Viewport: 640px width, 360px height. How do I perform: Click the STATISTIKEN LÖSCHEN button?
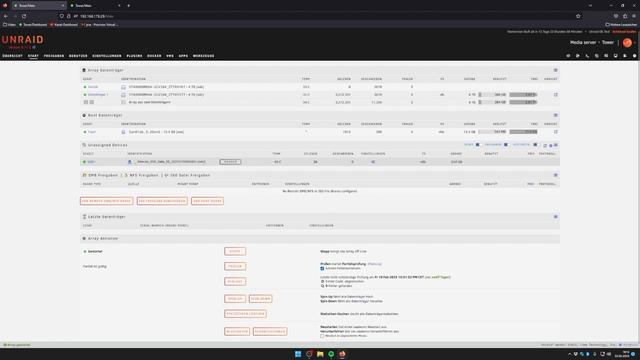pyautogui.click(x=245, y=314)
